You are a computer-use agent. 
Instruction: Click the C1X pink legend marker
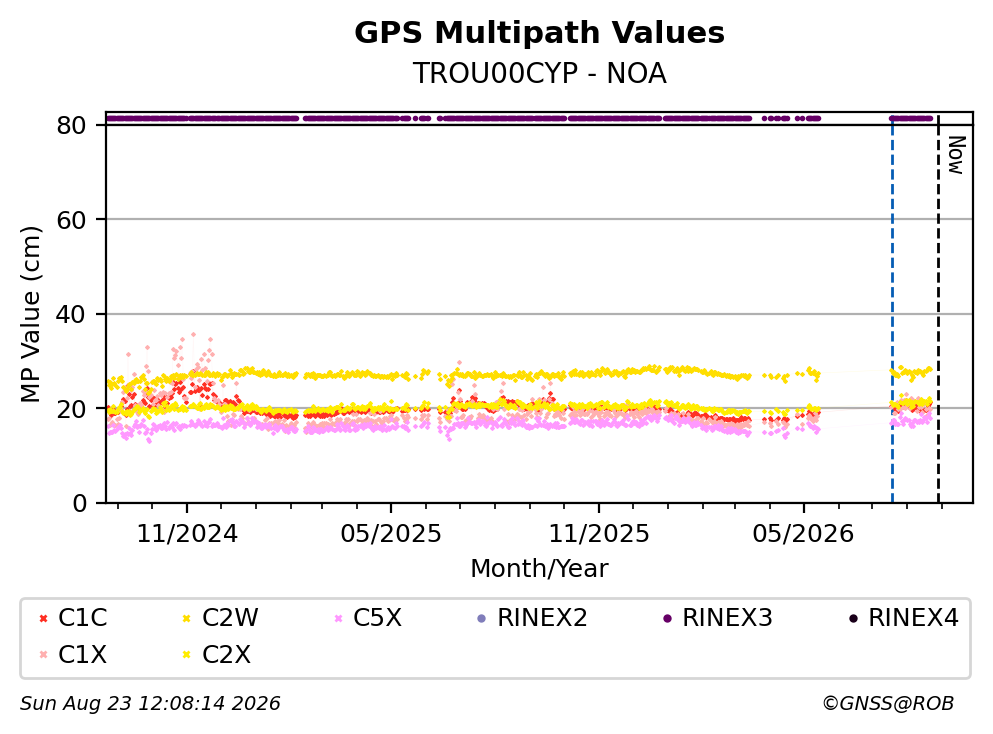pyautogui.click(x=43, y=655)
